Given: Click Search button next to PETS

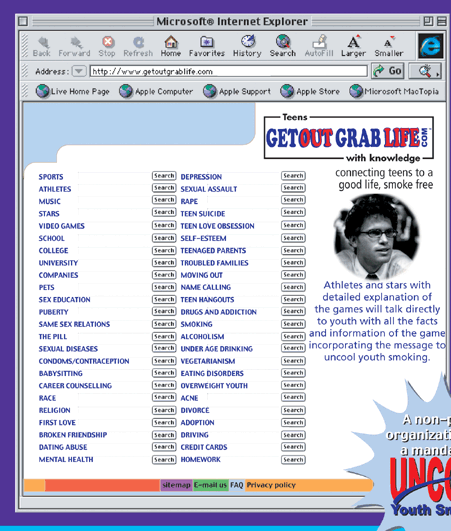Looking at the screenshot, I should 164,287.
